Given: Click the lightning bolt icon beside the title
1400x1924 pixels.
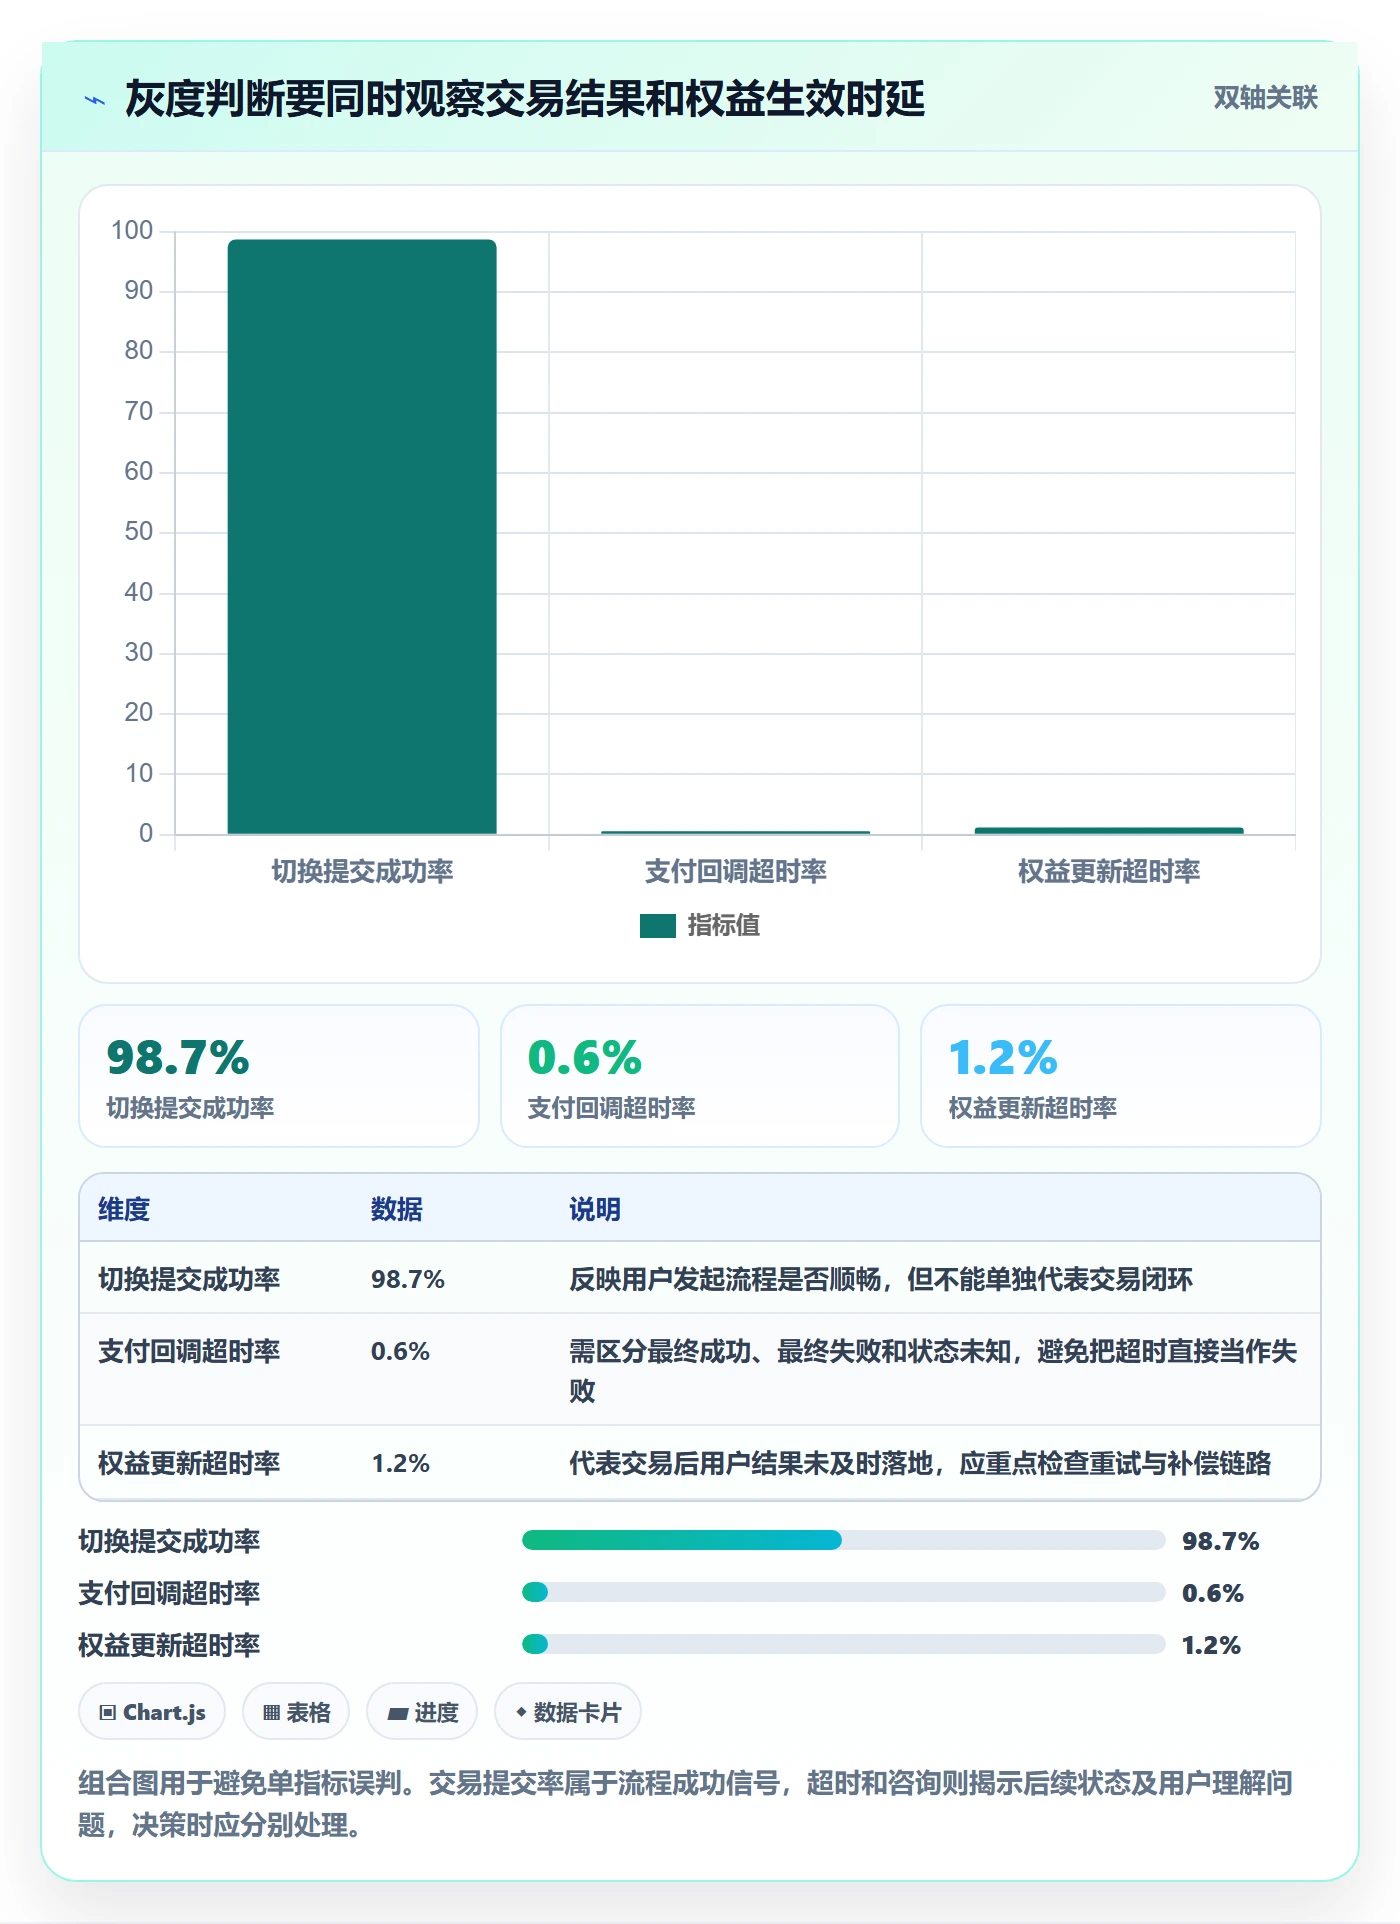Looking at the screenshot, I should coord(95,100).
